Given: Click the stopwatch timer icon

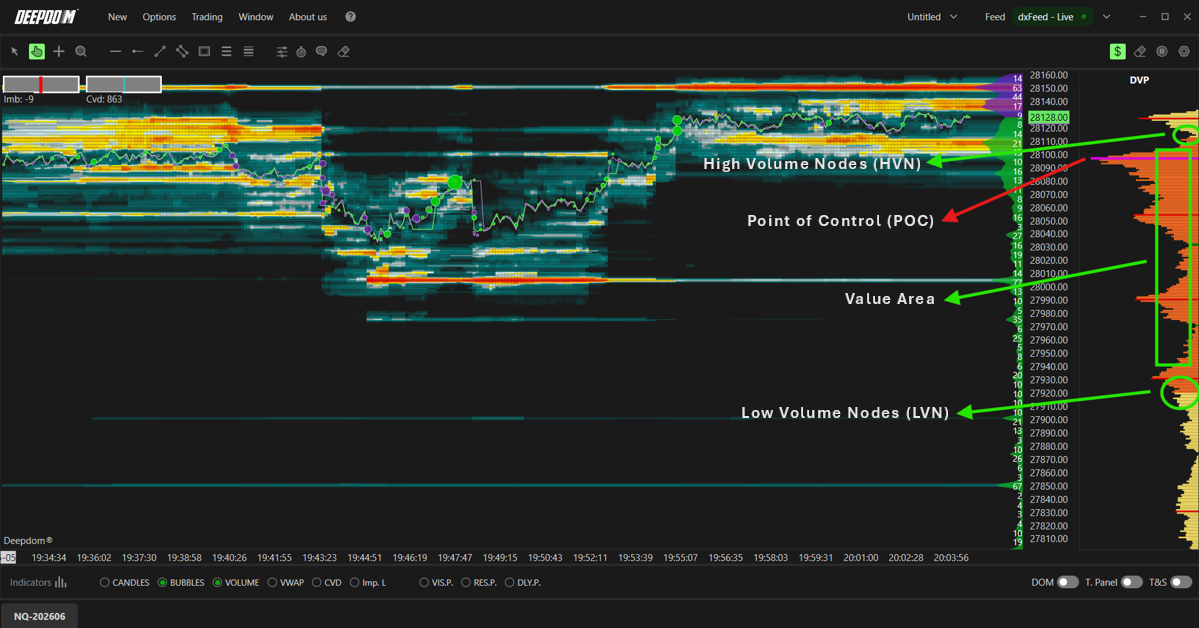Looking at the screenshot, I should point(301,51).
